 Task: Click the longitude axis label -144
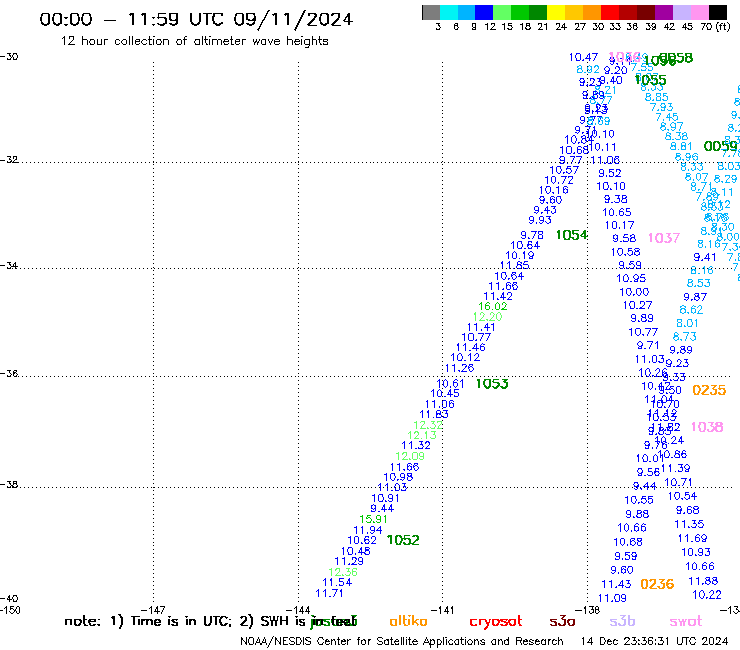click(x=298, y=611)
